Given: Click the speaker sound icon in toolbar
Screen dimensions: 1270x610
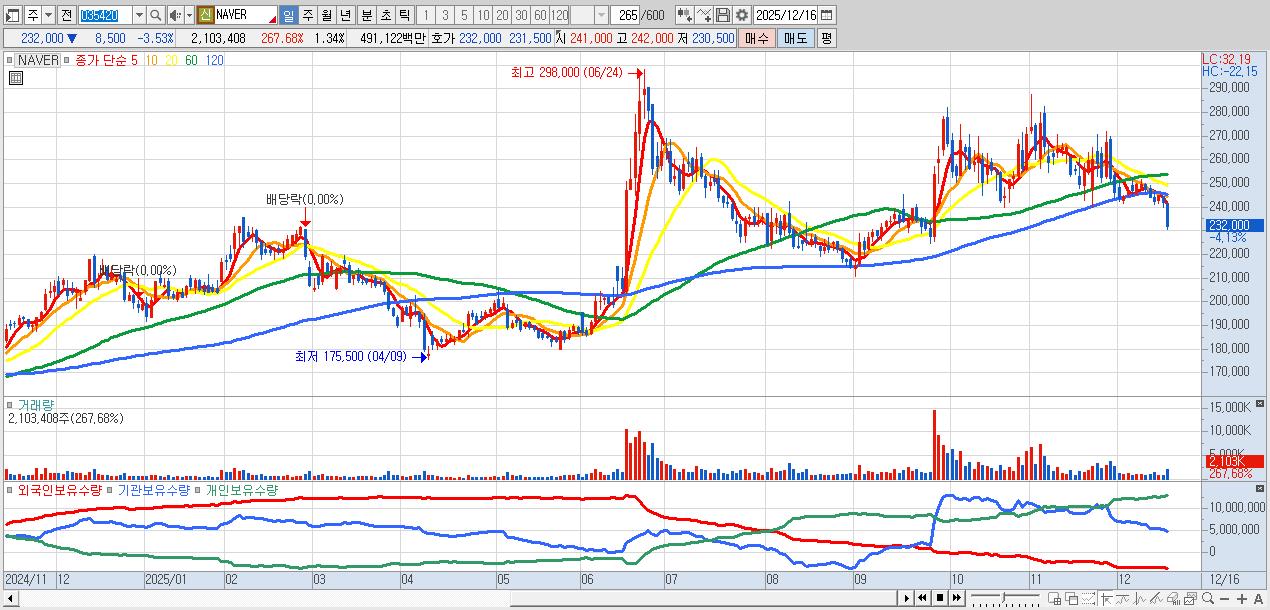Looking at the screenshot, I should click(174, 16).
